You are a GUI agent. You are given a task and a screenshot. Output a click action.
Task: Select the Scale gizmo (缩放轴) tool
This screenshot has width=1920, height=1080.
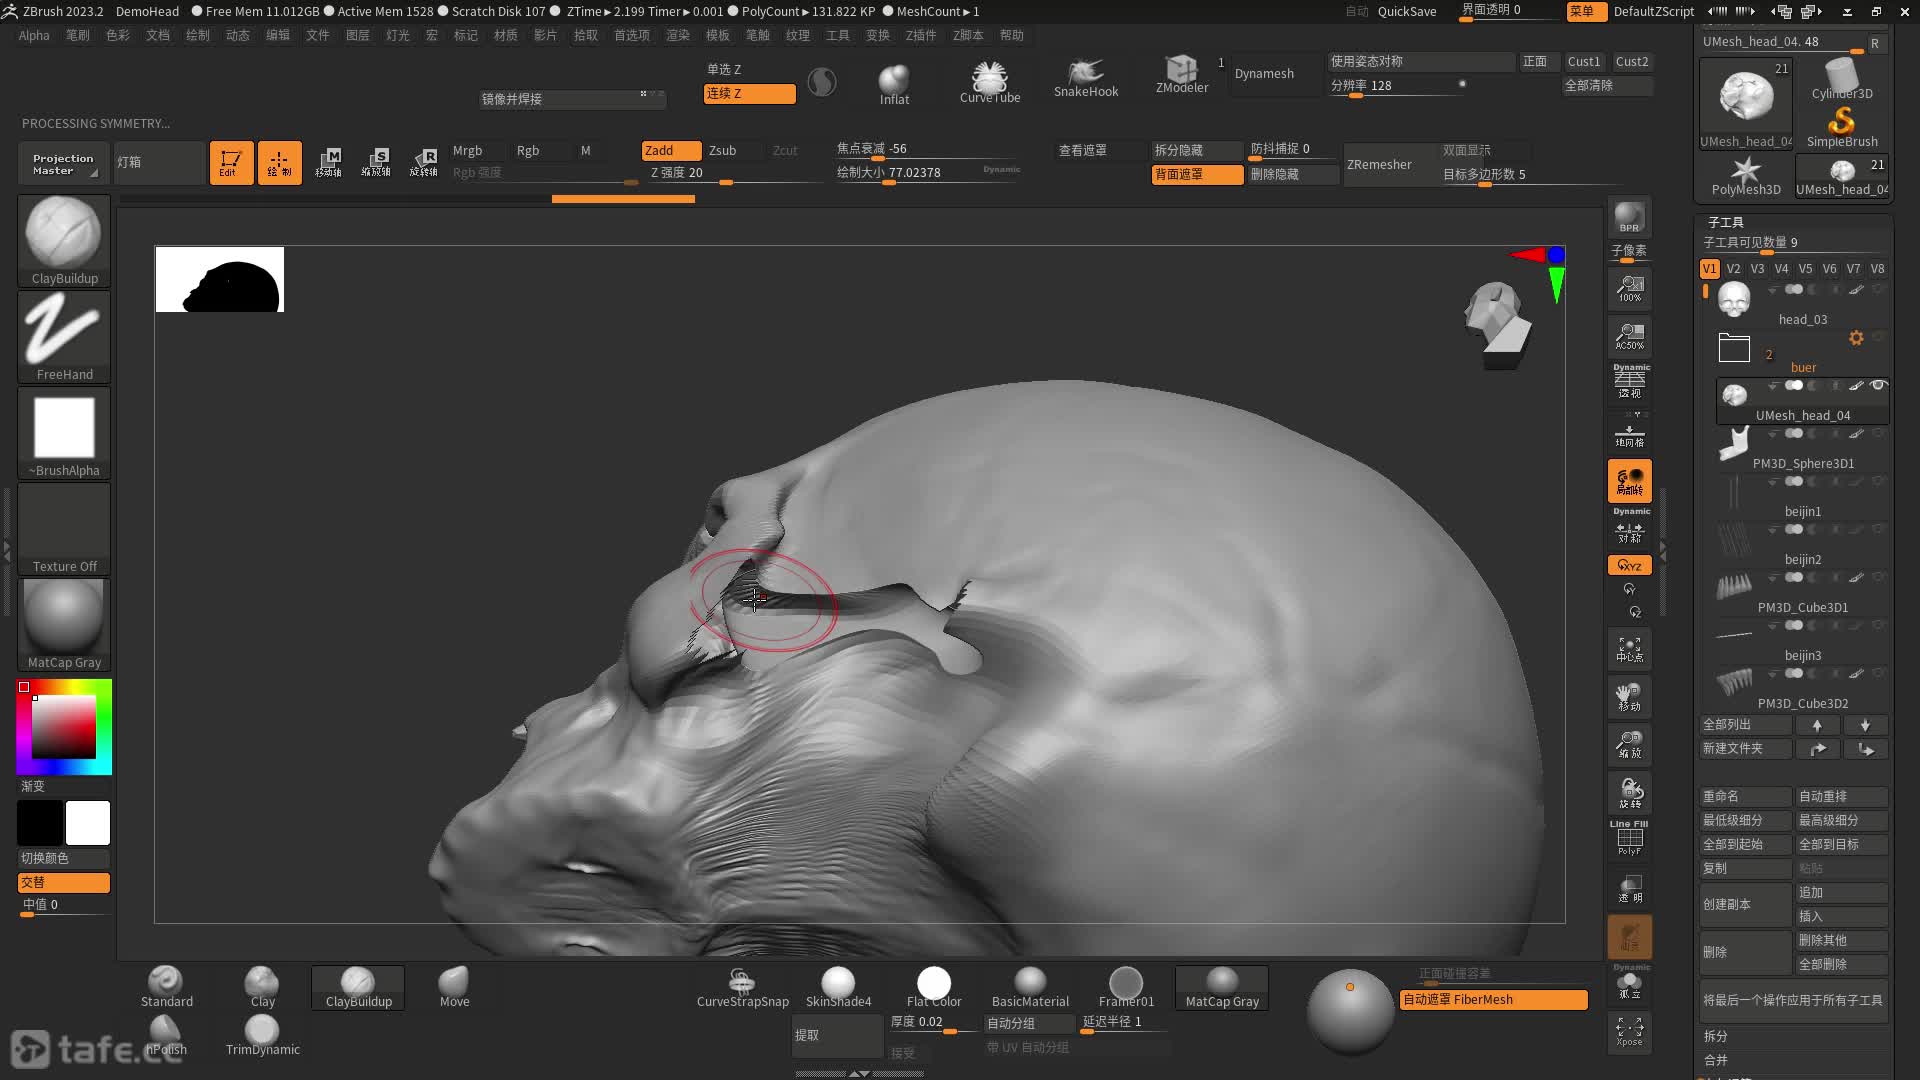[x=376, y=162]
